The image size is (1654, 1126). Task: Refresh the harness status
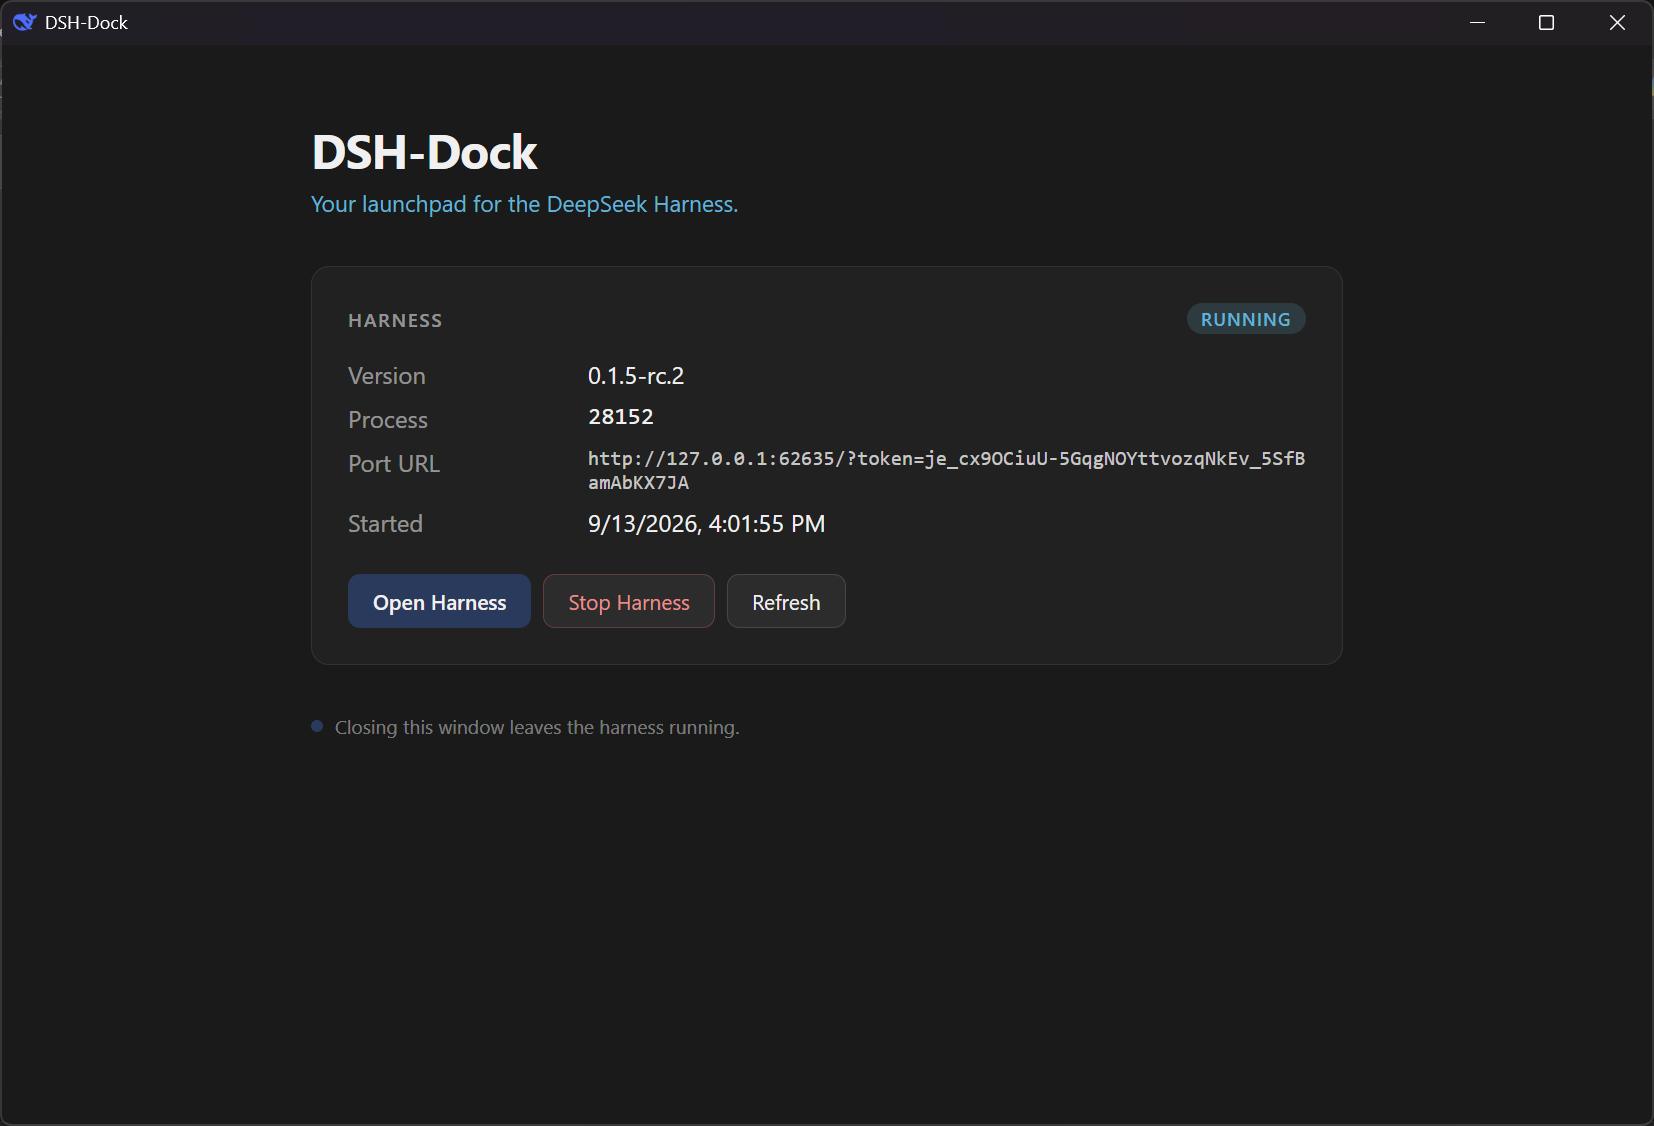[786, 601]
